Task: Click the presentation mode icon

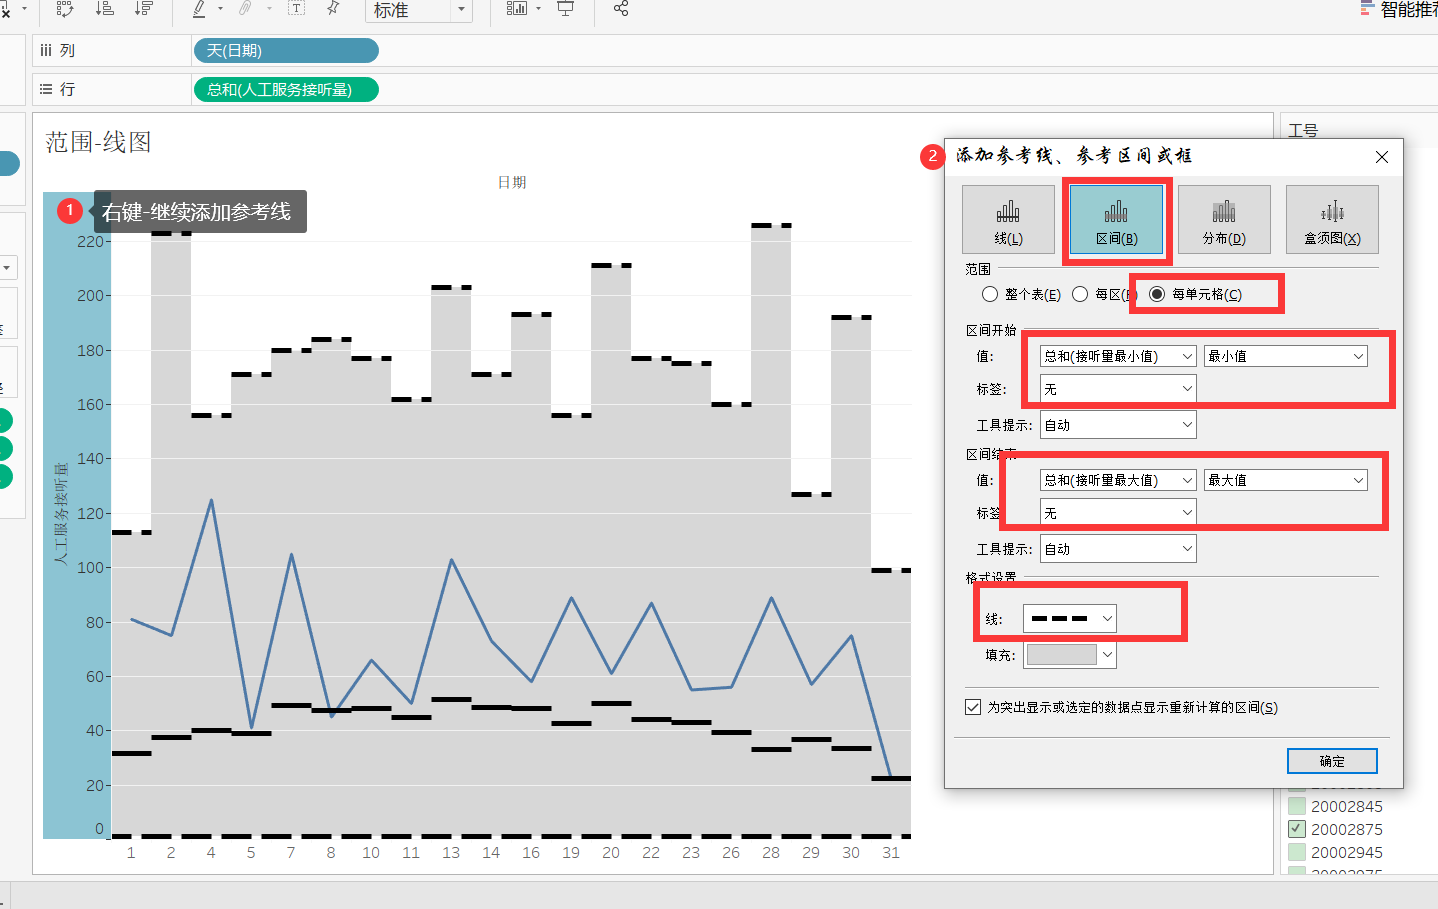Action: pyautogui.click(x=566, y=9)
